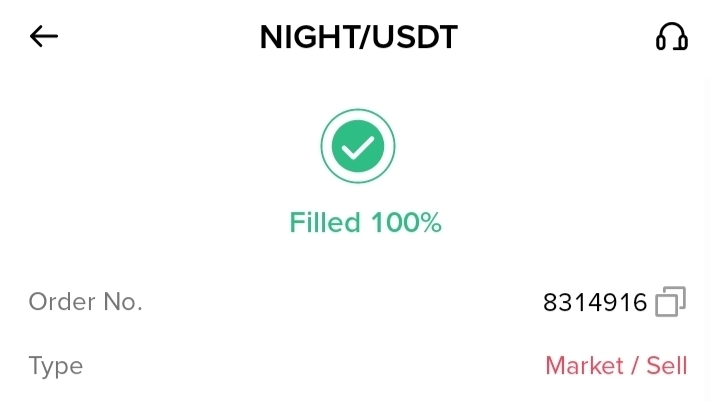Contact help through the headphones icon
The width and height of the screenshot is (716, 402).
(671, 37)
